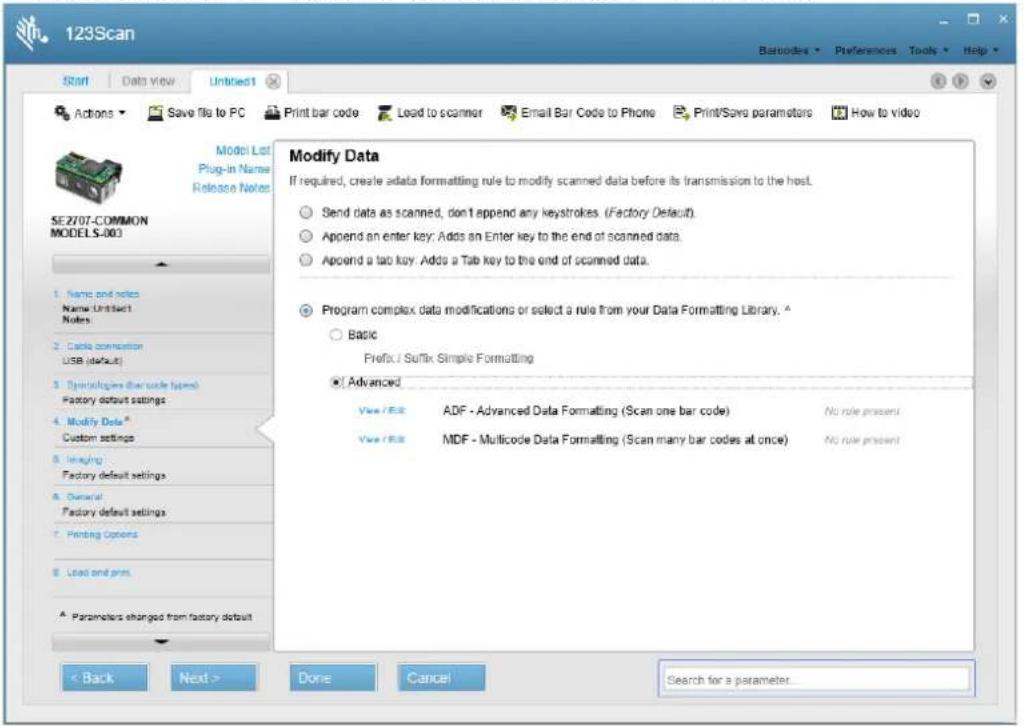Open the Plug-in Name link
The image size is (1024, 726).
tap(234, 169)
